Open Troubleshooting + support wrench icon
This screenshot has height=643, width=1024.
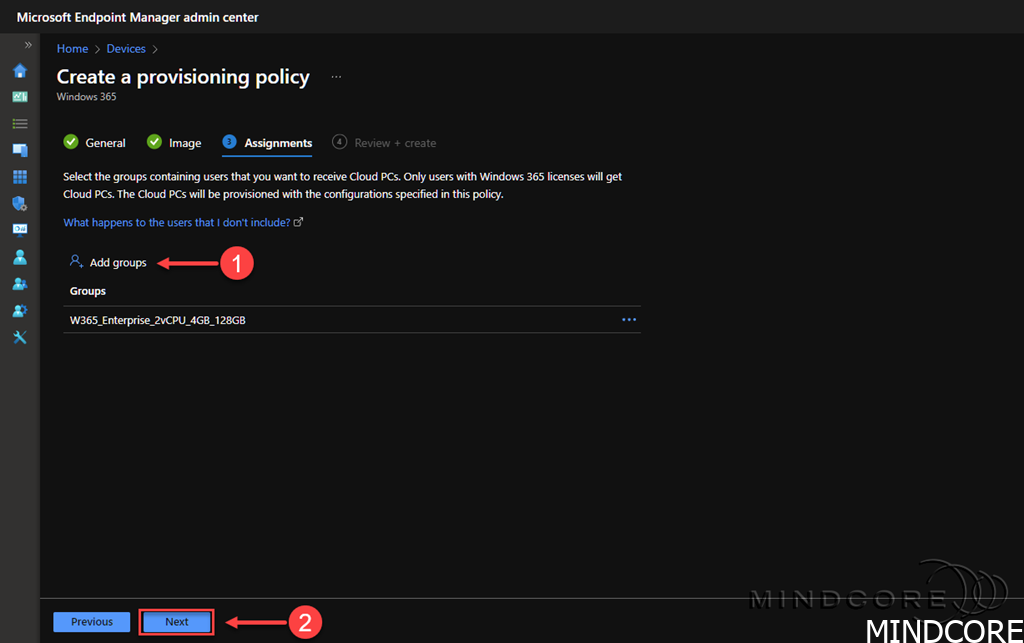point(19,337)
